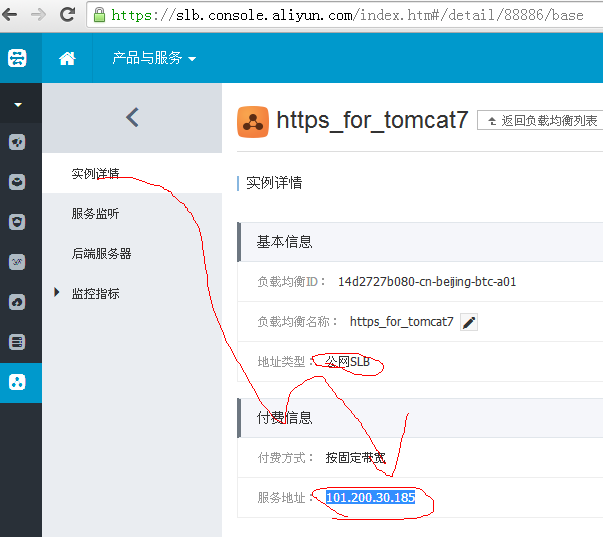Click the load balancer ID 14d2727b080-cn-bejing-btc-a01

(x=427, y=282)
